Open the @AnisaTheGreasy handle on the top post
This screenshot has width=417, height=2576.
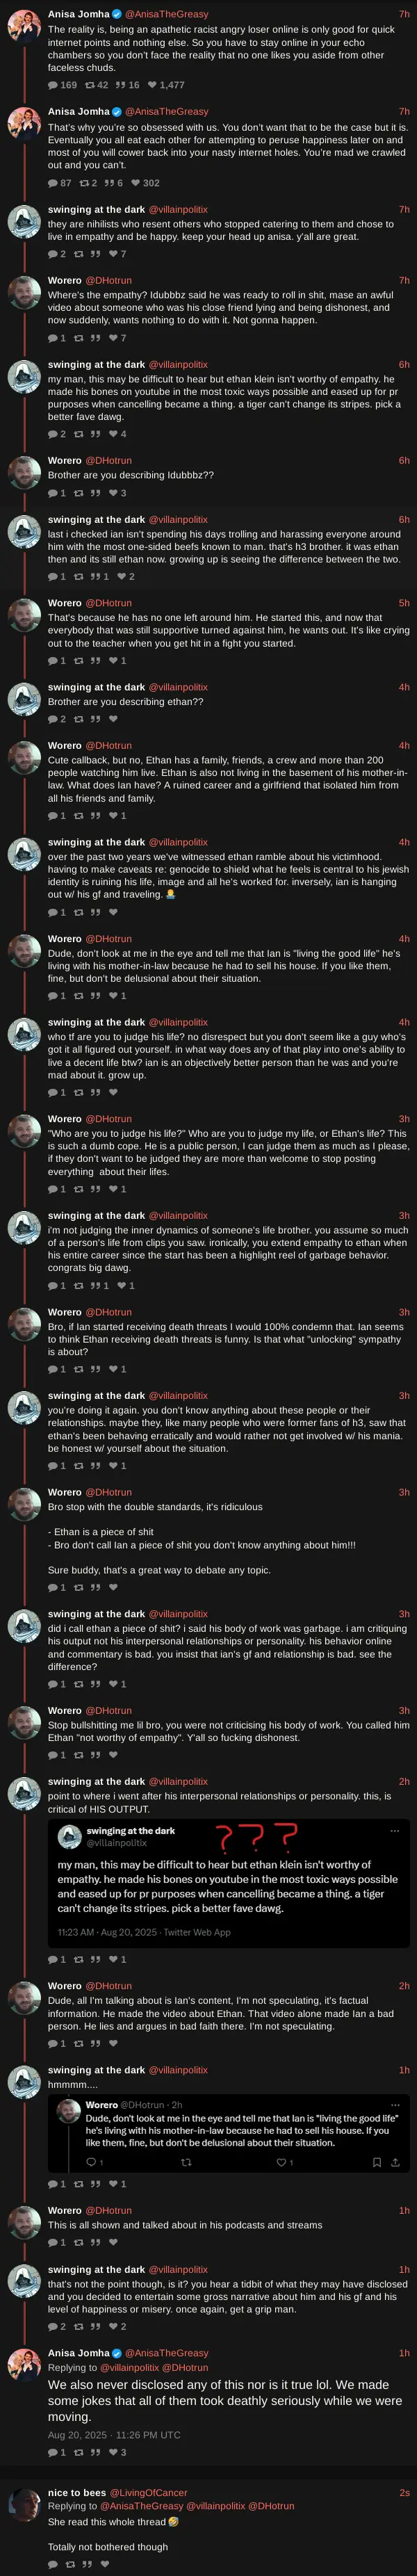coord(166,14)
